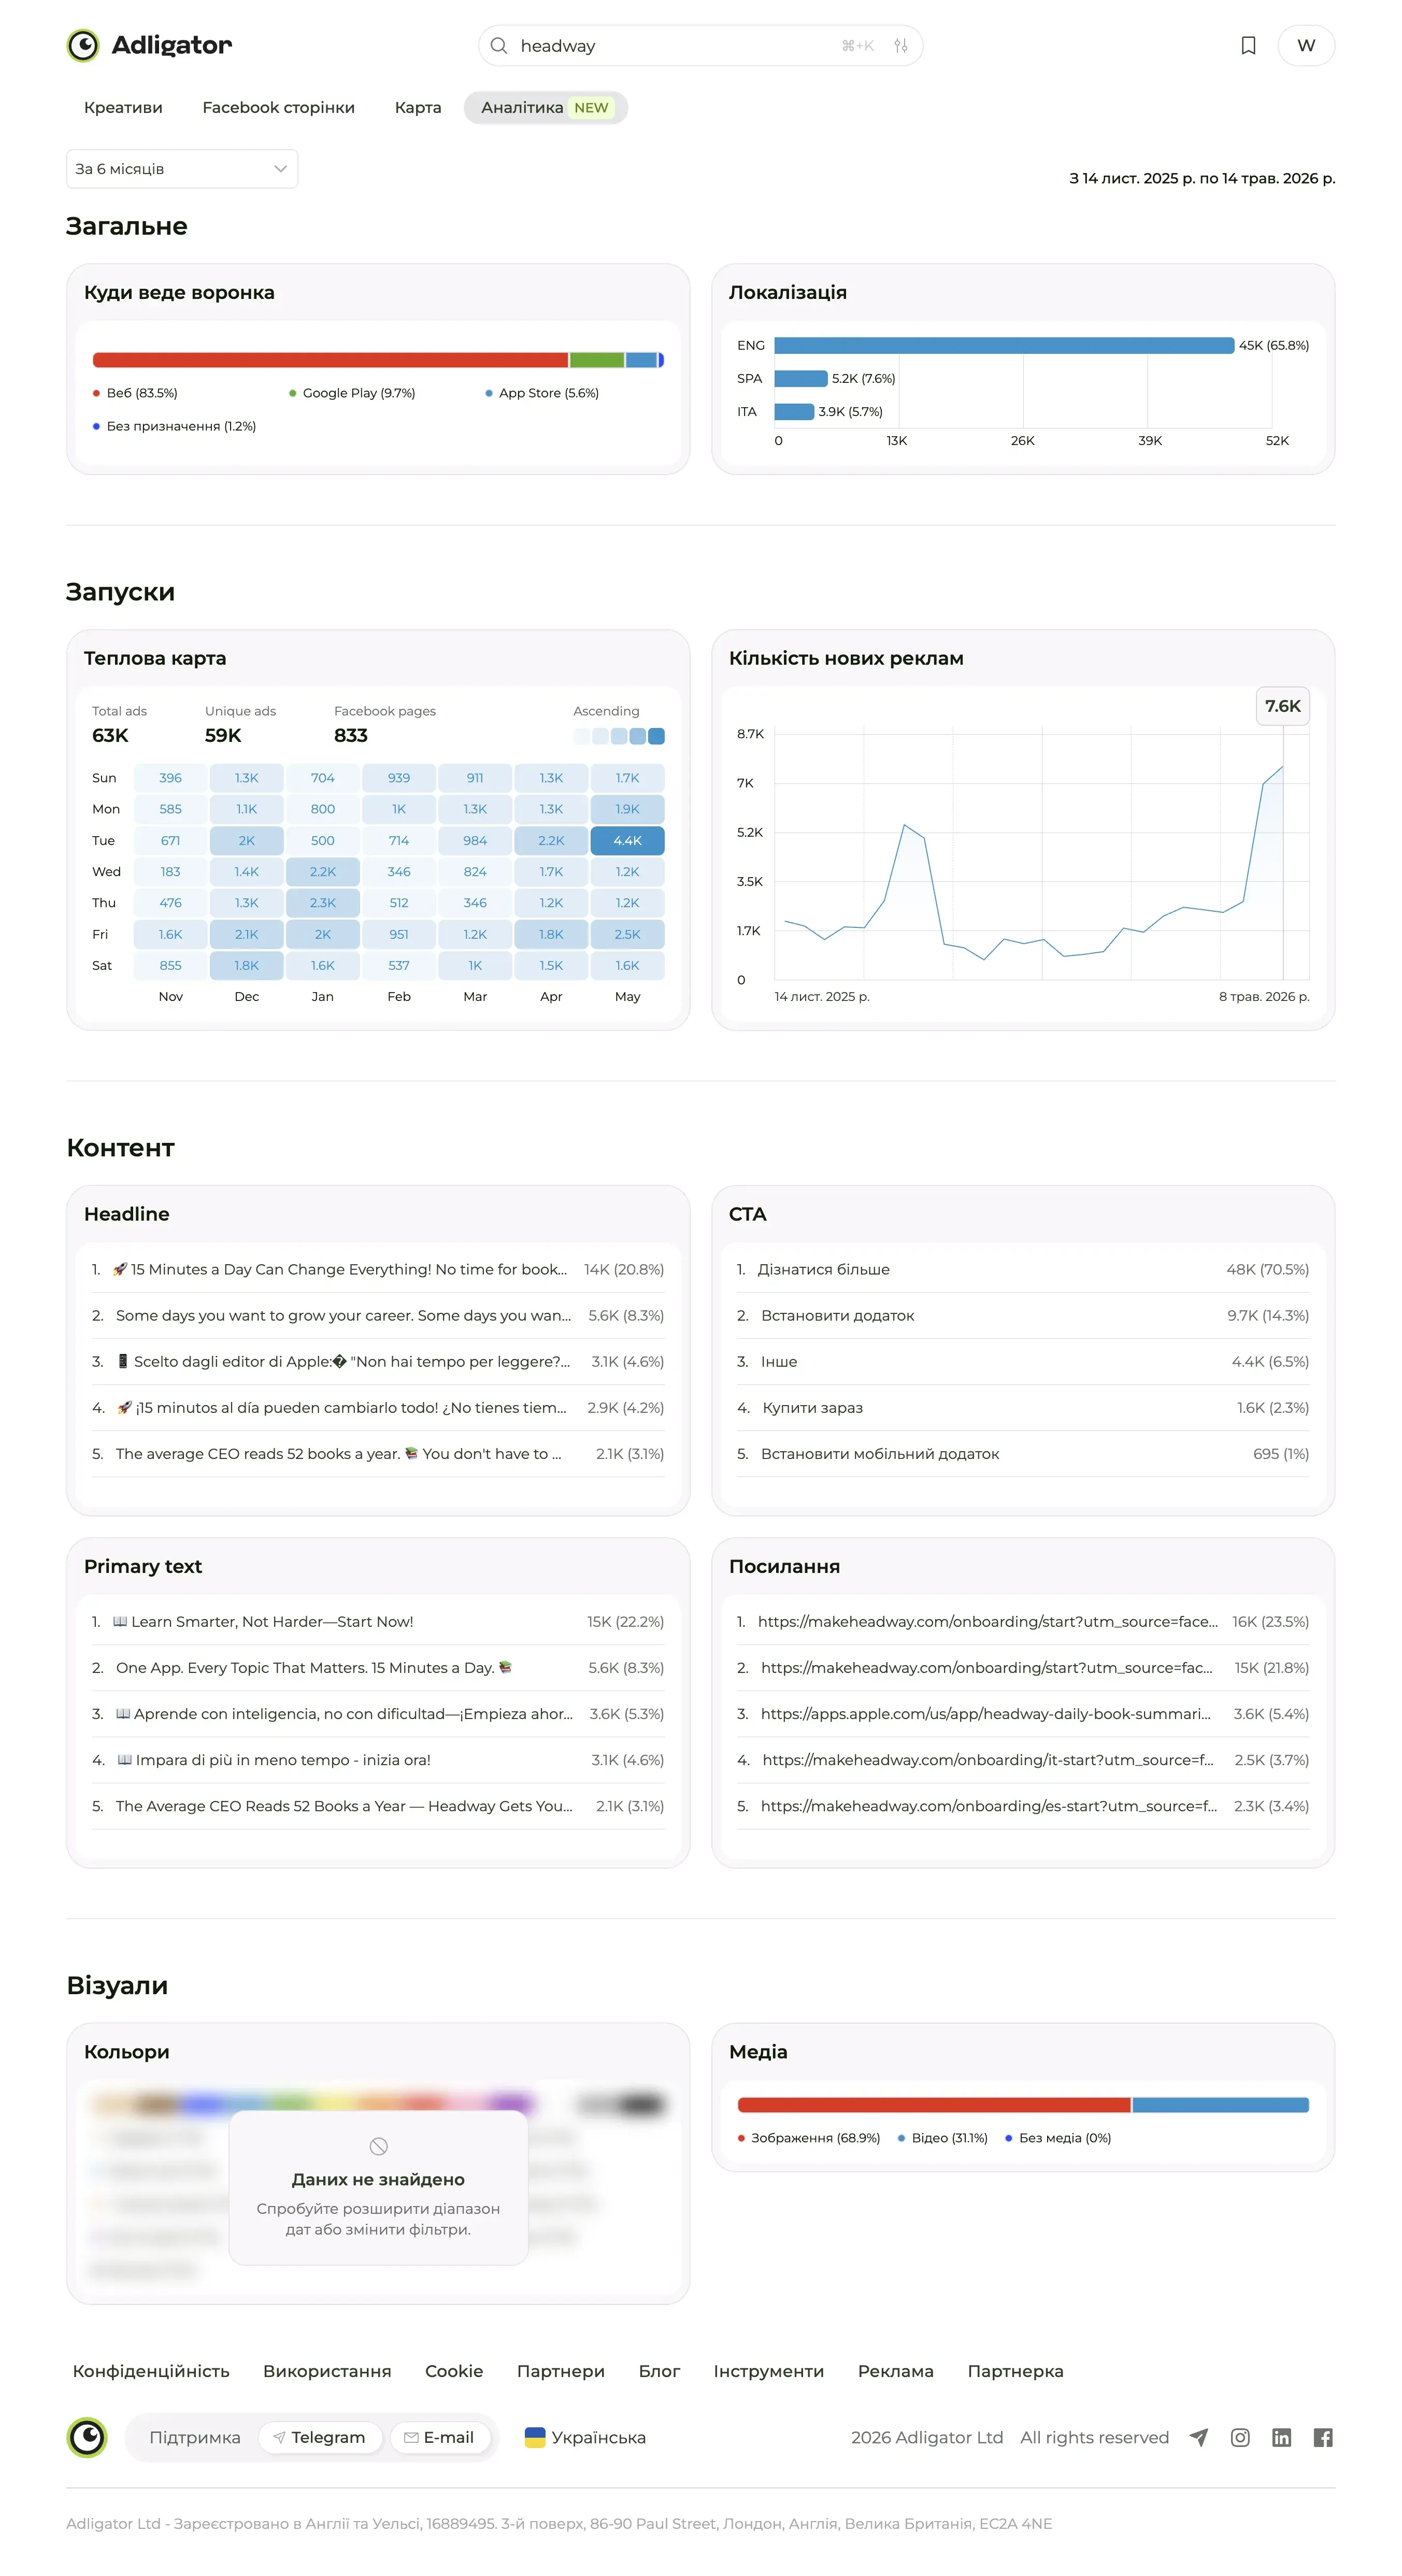Click headline '15 Minutes a Day Can Change Everything'

tap(378, 1269)
